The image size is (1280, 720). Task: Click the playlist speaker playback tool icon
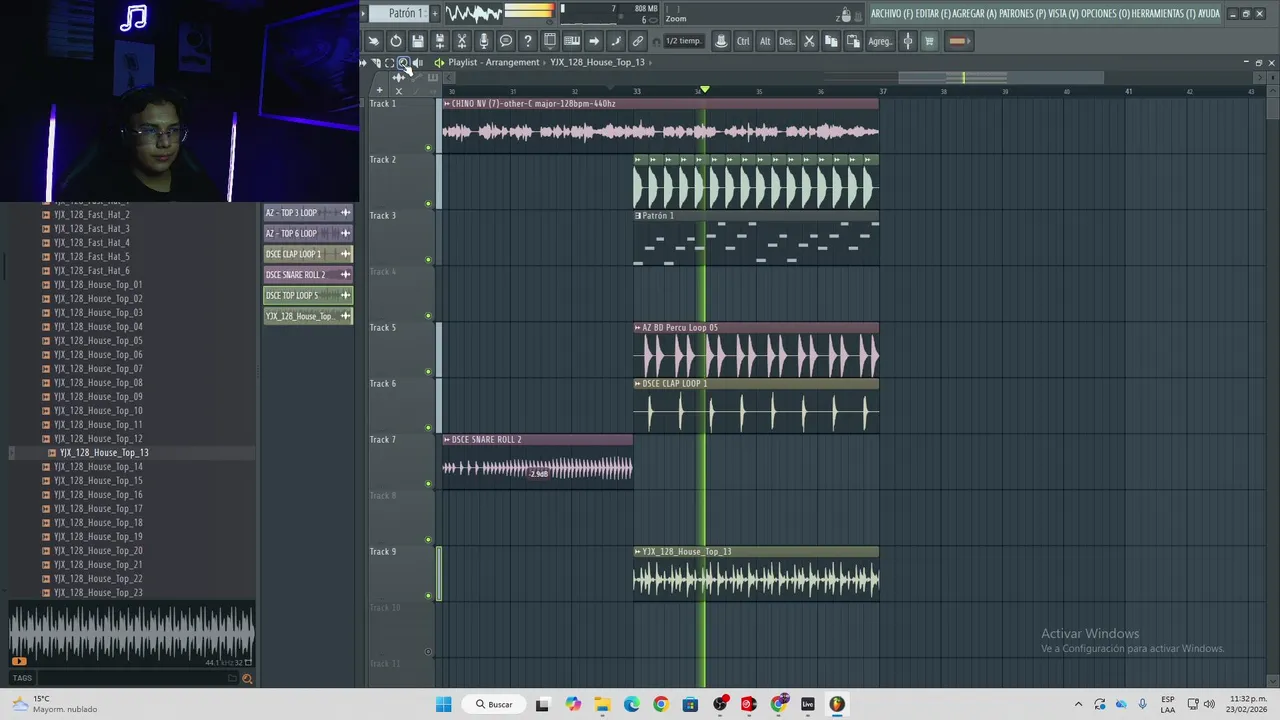point(417,62)
